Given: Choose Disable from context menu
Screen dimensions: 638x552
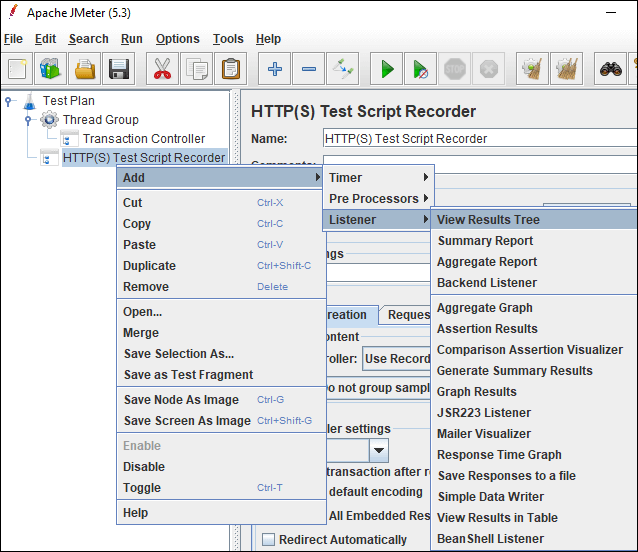Looking at the screenshot, I should pyautogui.click(x=144, y=467).
